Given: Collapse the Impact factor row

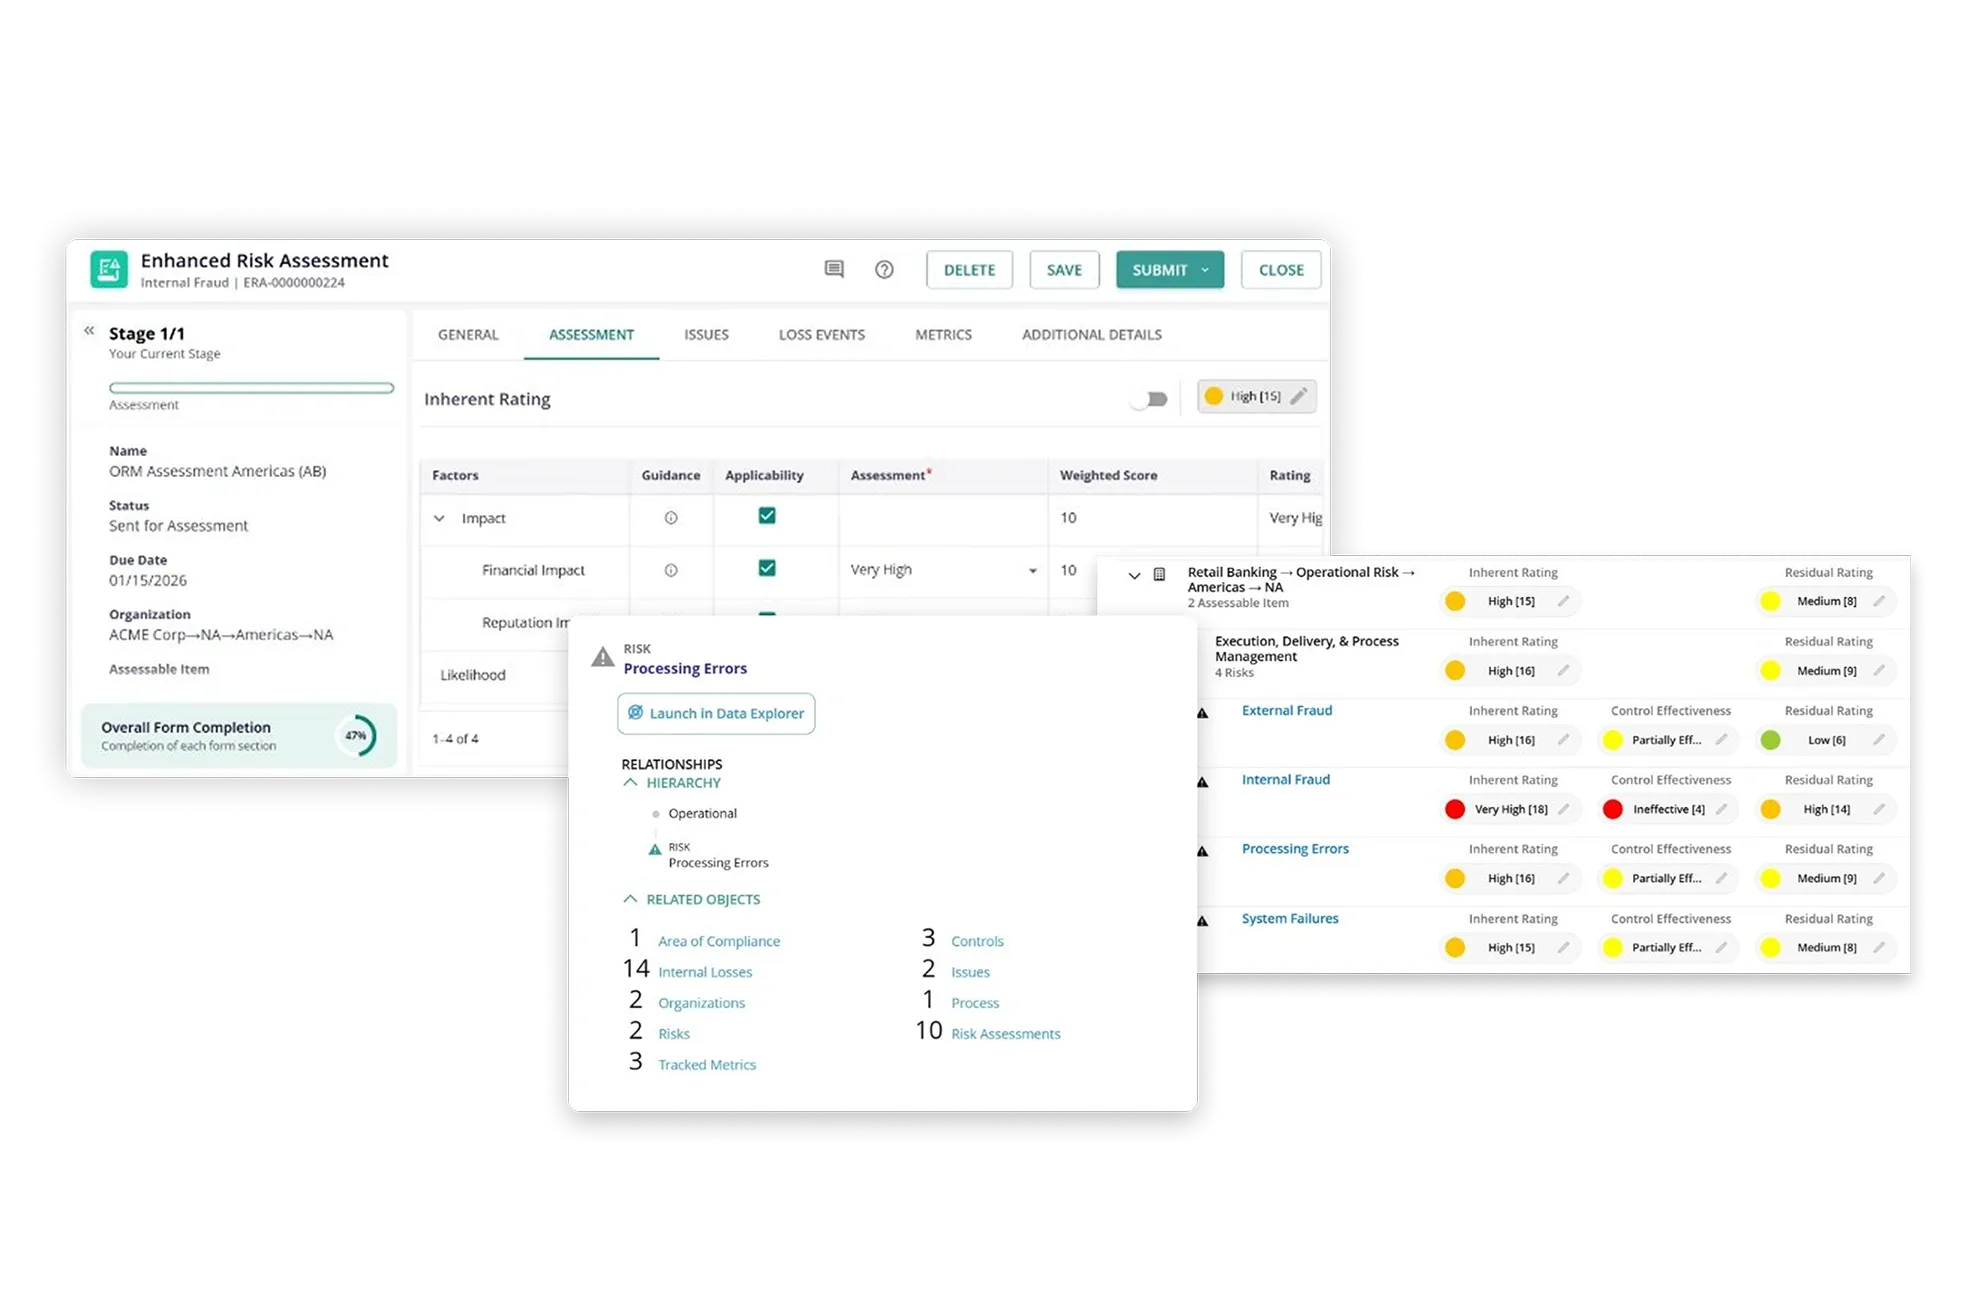Looking at the screenshot, I should click(439, 518).
